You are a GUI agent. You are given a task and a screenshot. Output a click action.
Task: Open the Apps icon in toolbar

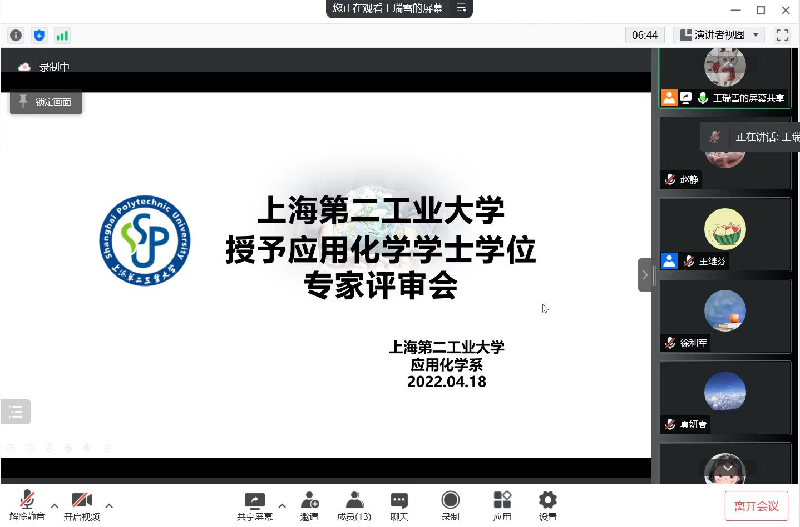(x=502, y=500)
